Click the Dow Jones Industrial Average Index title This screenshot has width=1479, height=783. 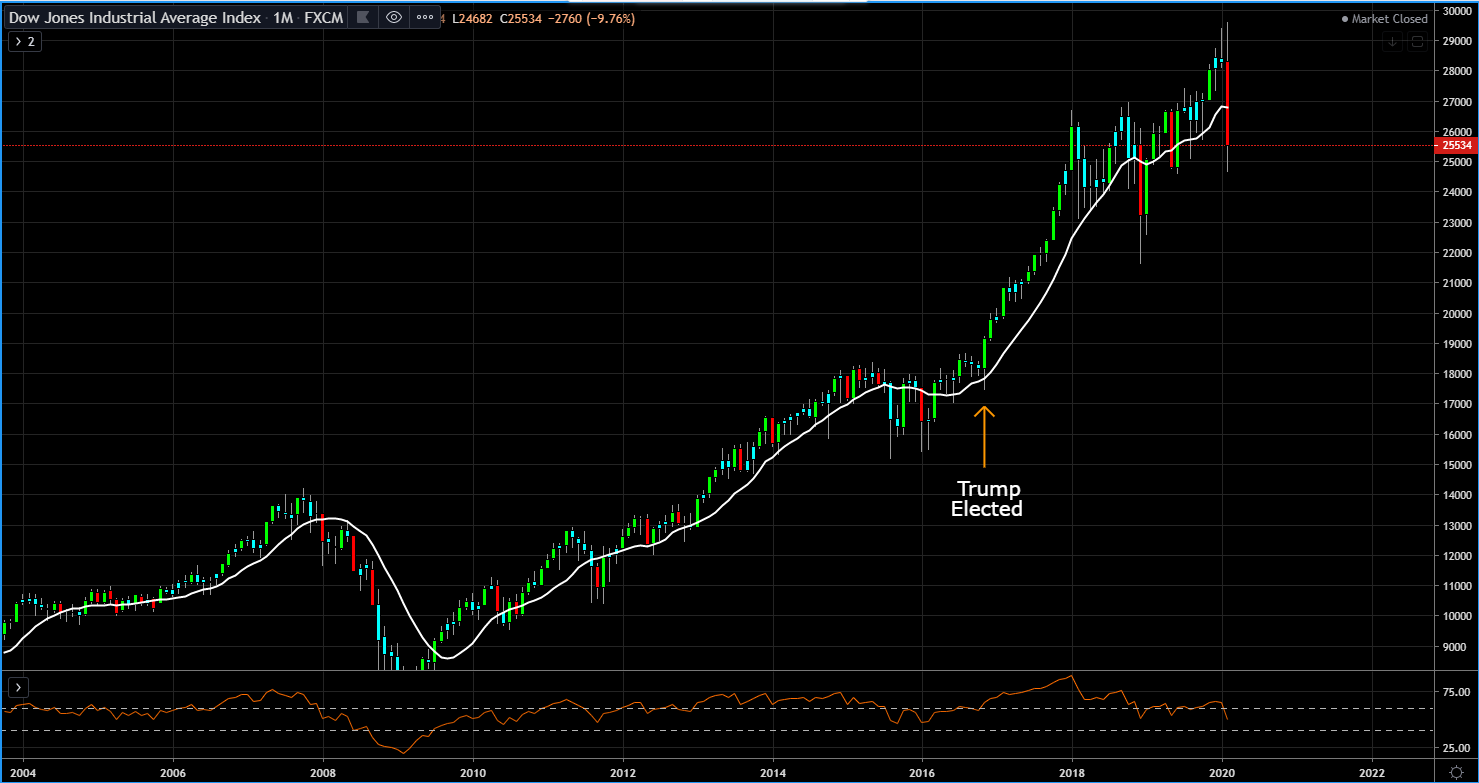click(x=134, y=18)
